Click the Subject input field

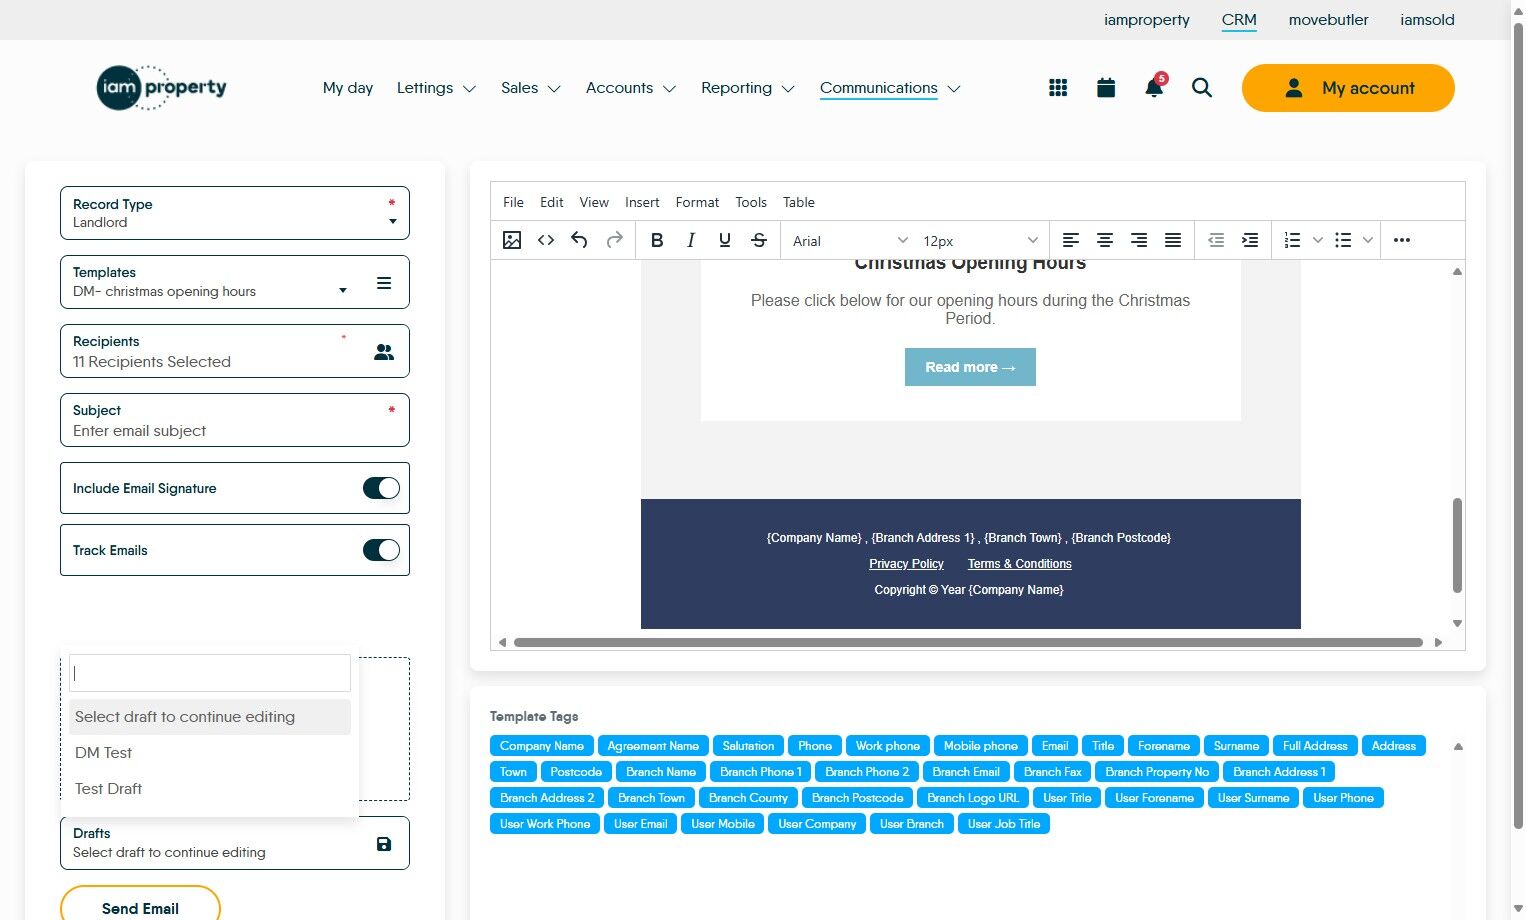[x=235, y=420]
